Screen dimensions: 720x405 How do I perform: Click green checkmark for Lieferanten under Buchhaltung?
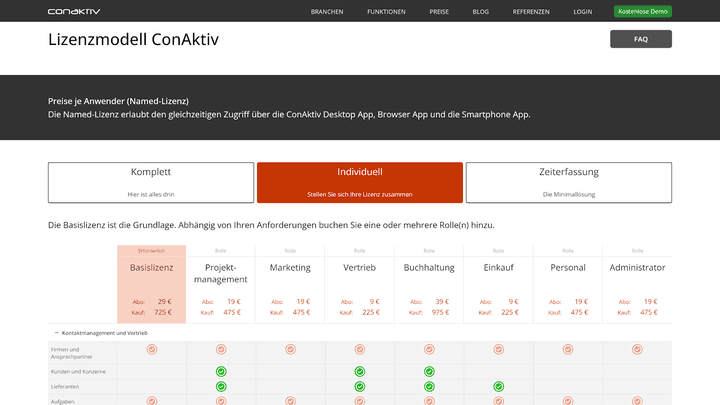click(x=429, y=387)
